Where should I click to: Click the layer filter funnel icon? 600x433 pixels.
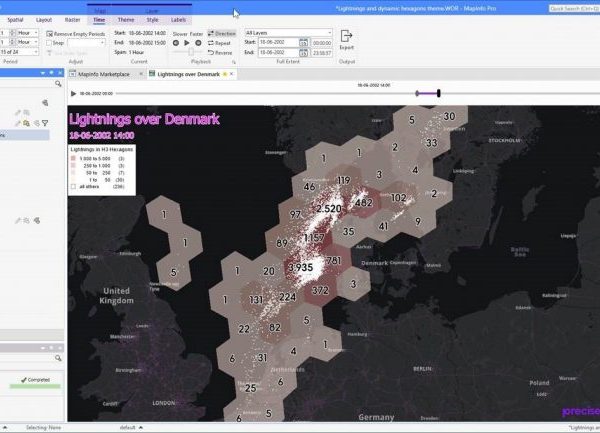tap(45, 123)
